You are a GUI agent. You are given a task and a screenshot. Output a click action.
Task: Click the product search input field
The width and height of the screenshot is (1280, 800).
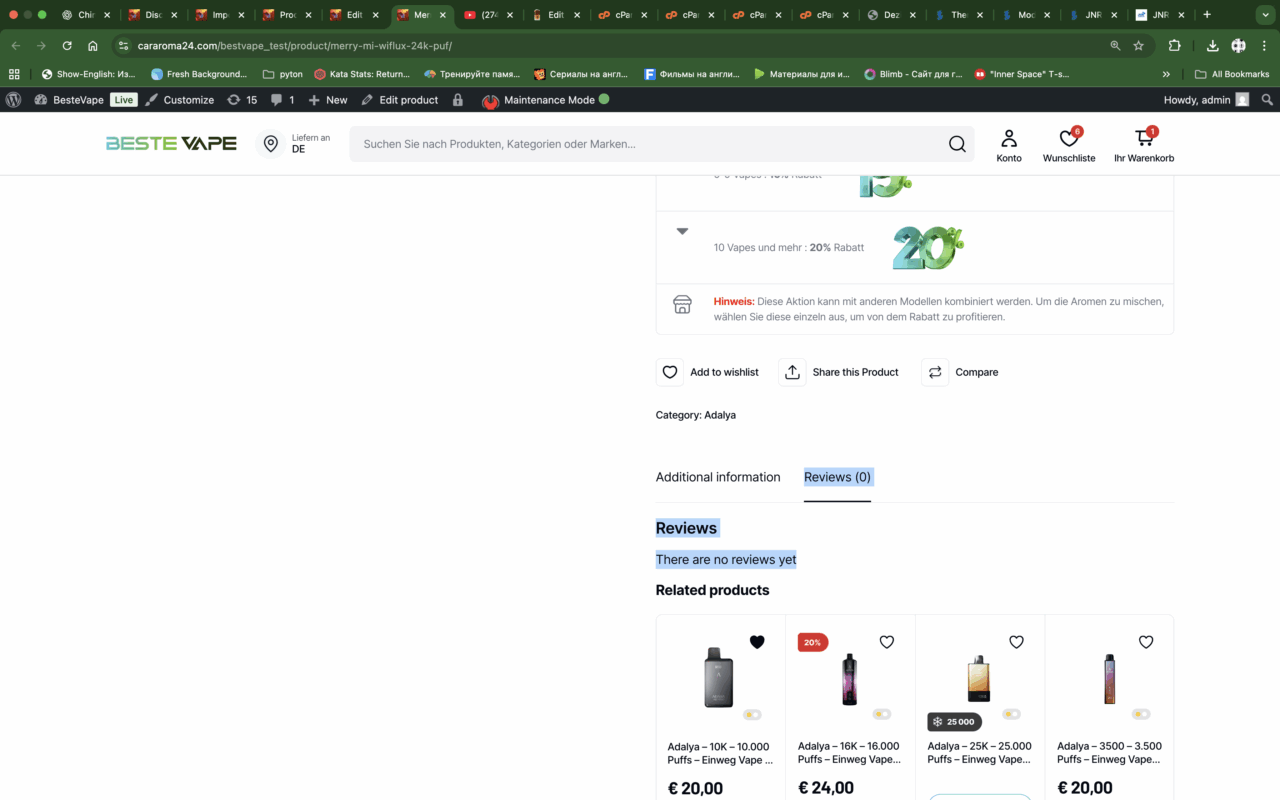click(640, 144)
